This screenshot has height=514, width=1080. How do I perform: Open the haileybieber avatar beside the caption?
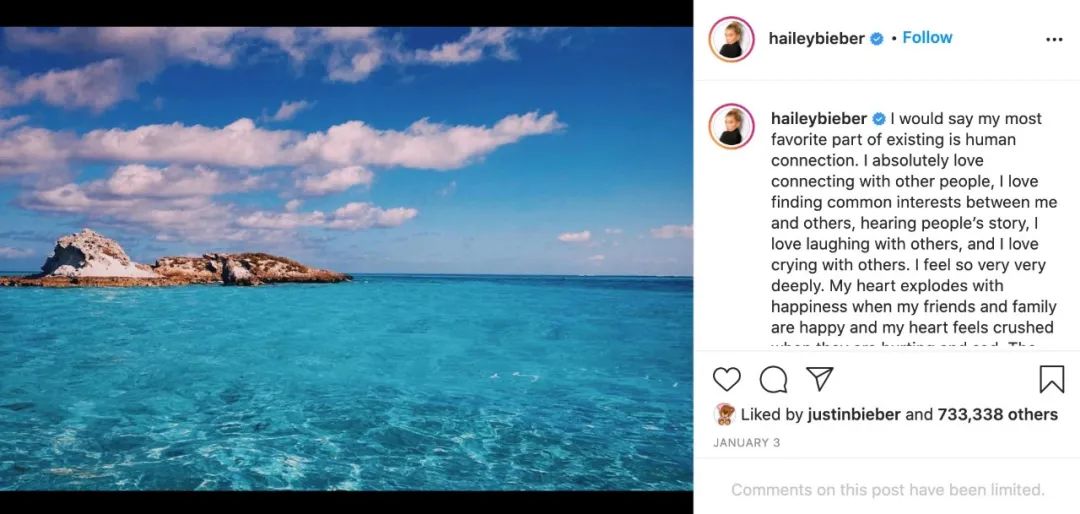[x=731, y=127]
